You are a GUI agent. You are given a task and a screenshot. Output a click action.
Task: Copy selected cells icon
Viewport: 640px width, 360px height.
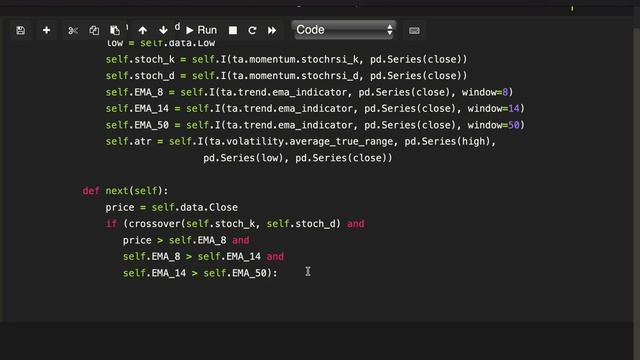click(x=94, y=30)
